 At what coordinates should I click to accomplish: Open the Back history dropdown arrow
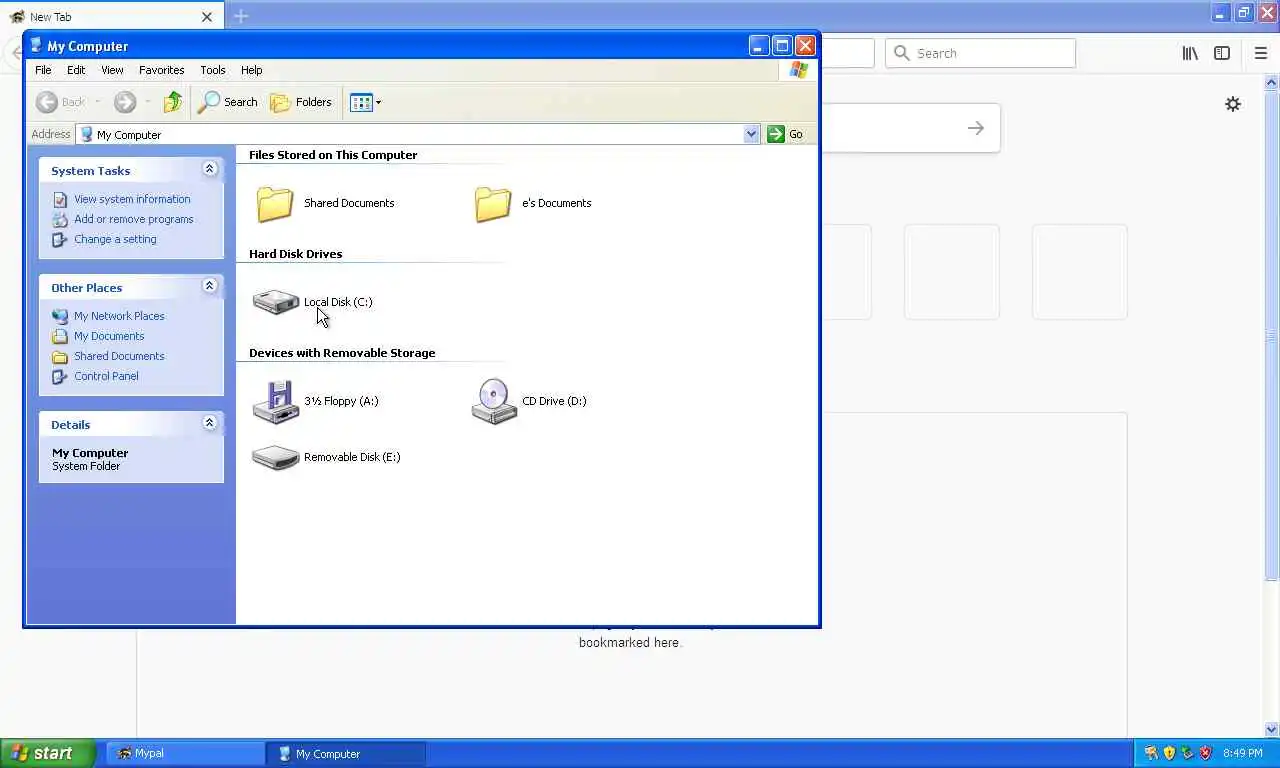[x=97, y=102]
